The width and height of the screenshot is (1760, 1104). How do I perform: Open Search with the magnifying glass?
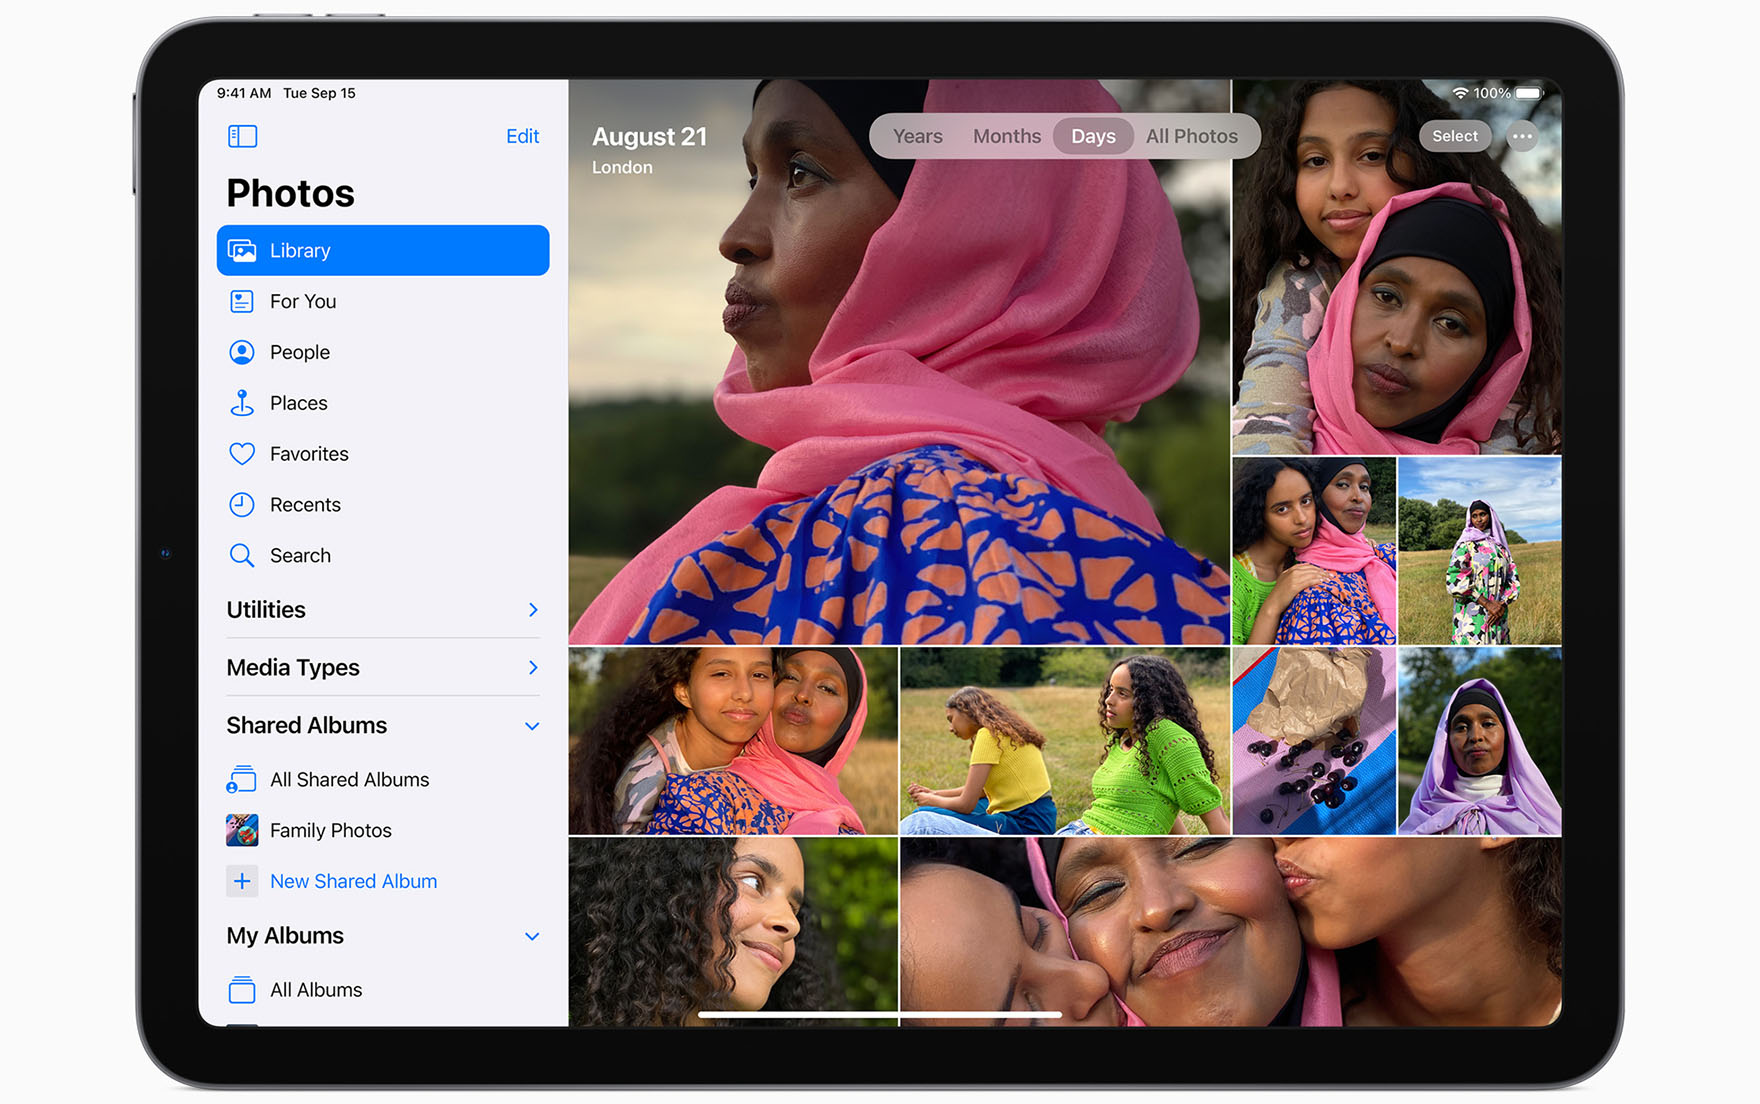[x=242, y=556]
